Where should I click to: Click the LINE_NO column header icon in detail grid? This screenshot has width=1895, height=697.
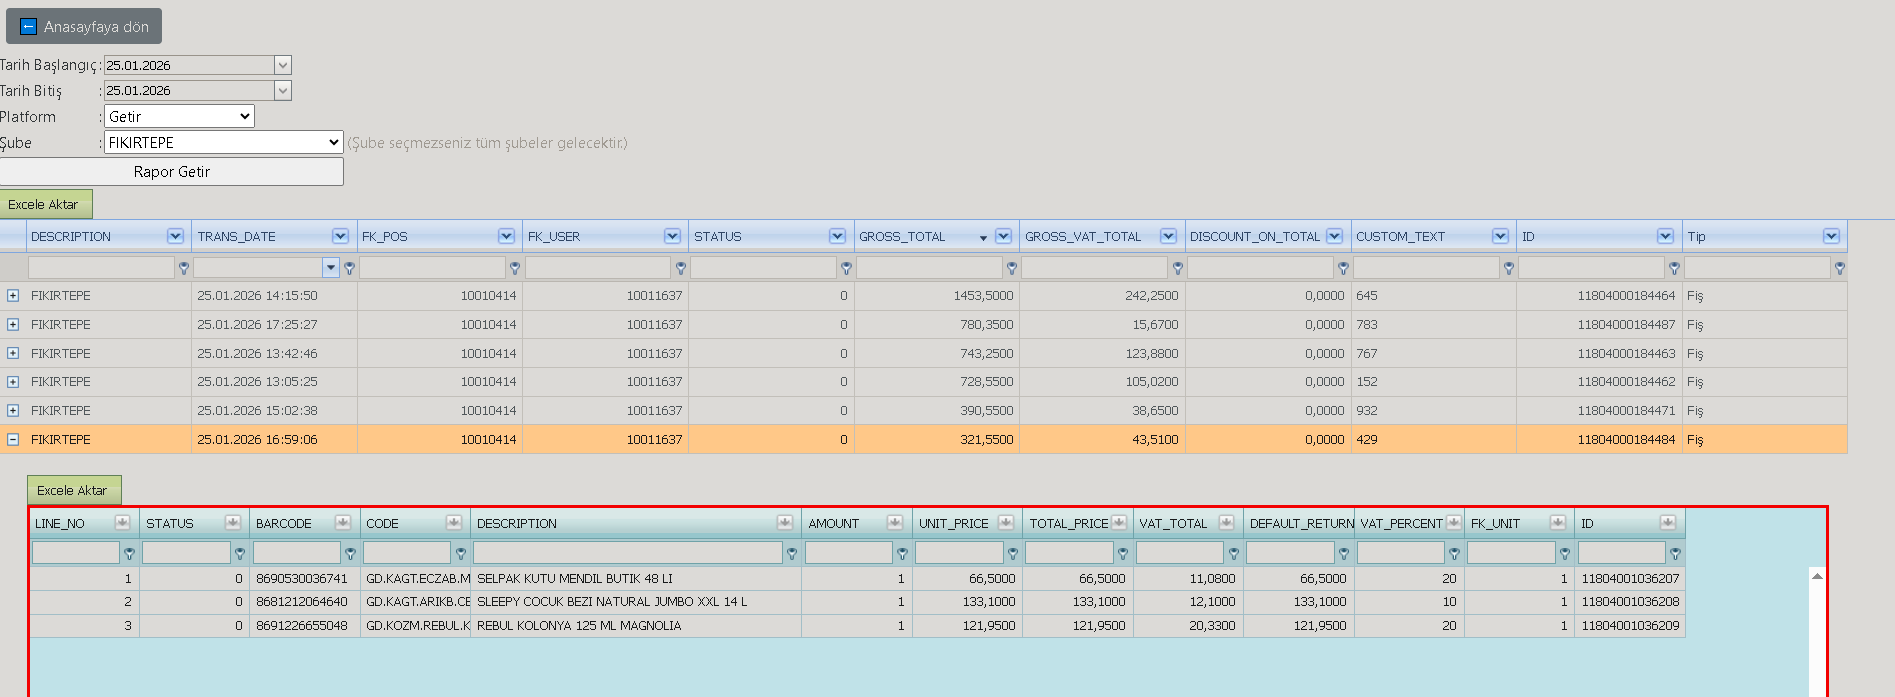point(122,523)
